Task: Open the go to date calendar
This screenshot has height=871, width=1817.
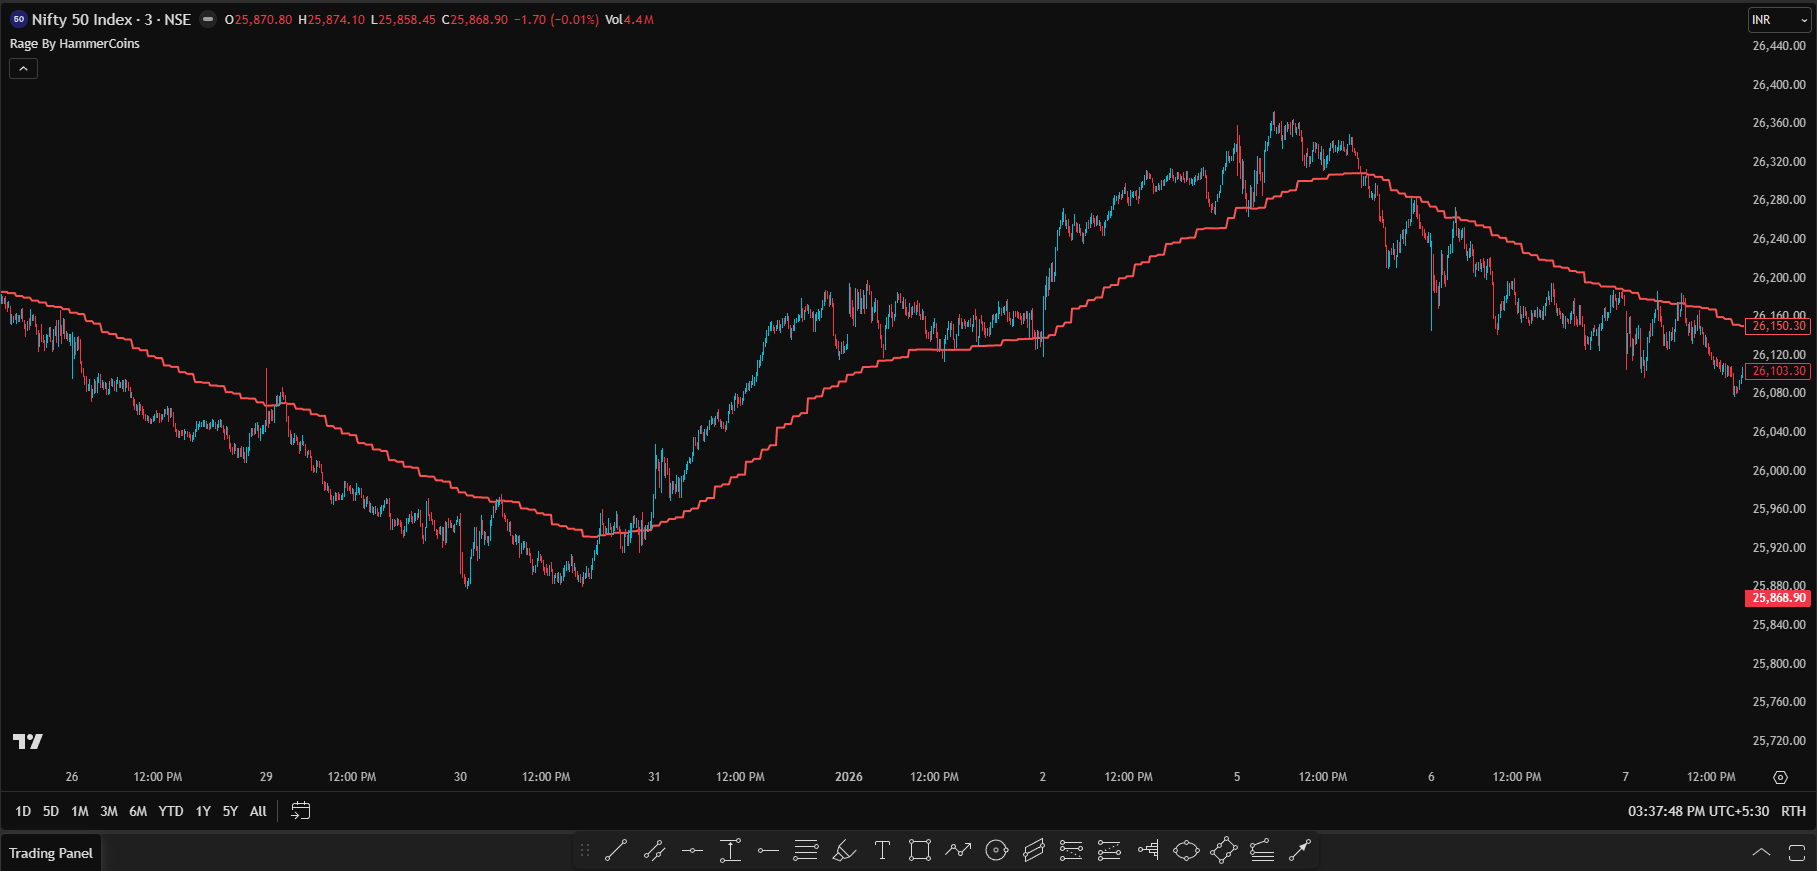Action: [300, 811]
